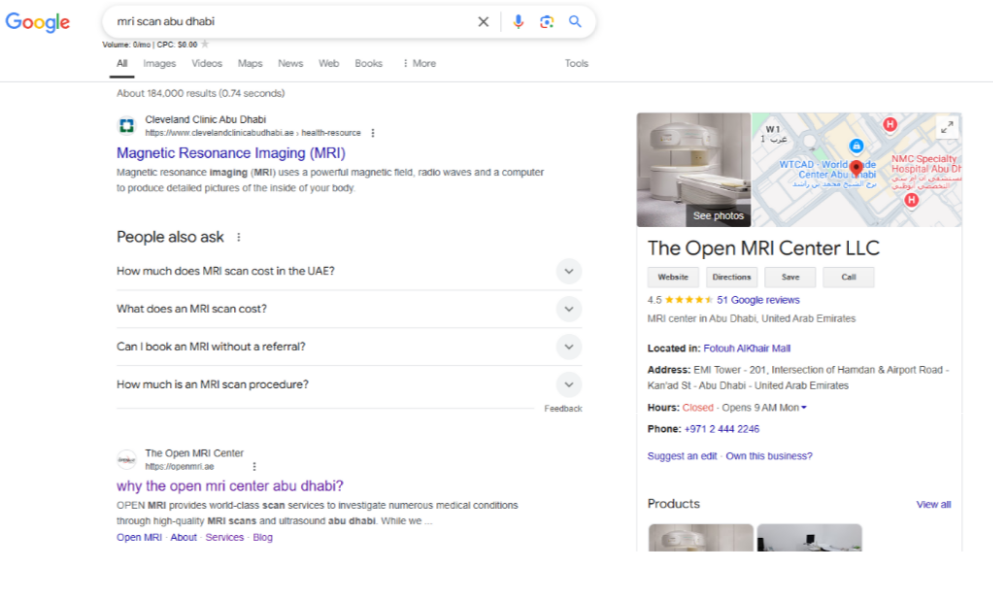Click The Open MRI Center favicon
Viewport: 993px width, 601px height.
tap(127, 459)
